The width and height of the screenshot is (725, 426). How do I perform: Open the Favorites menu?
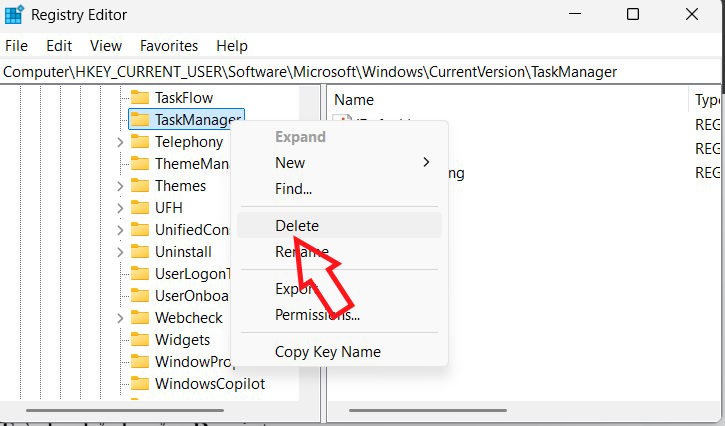coord(169,46)
